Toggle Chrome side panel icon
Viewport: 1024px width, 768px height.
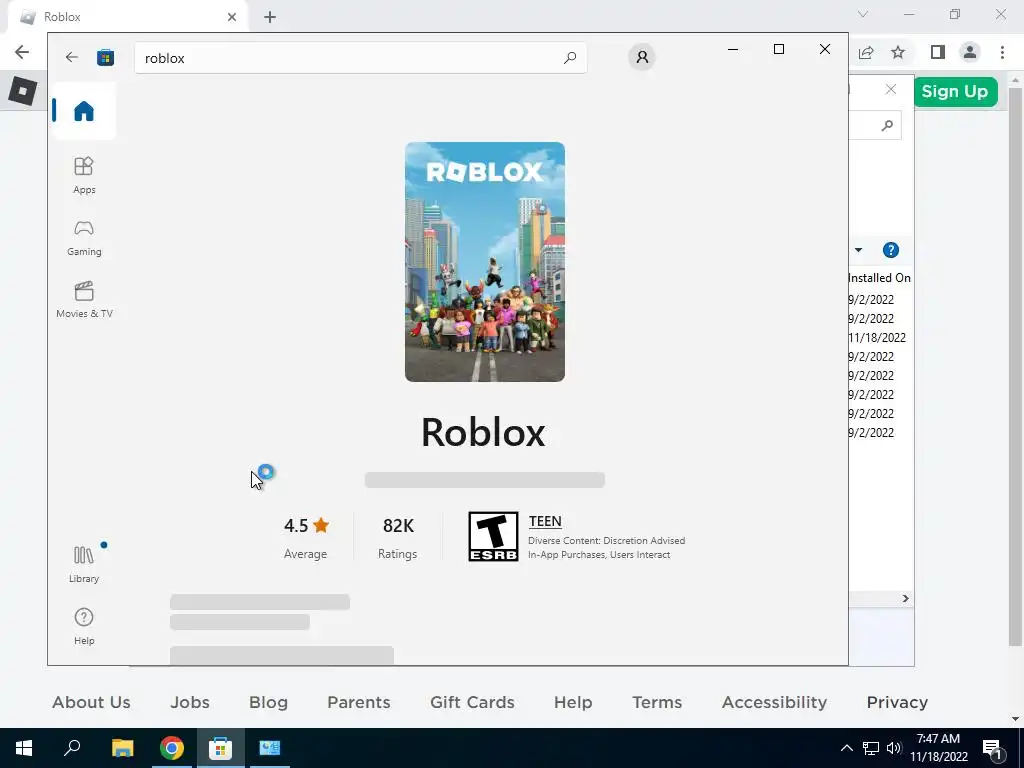pos(938,52)
